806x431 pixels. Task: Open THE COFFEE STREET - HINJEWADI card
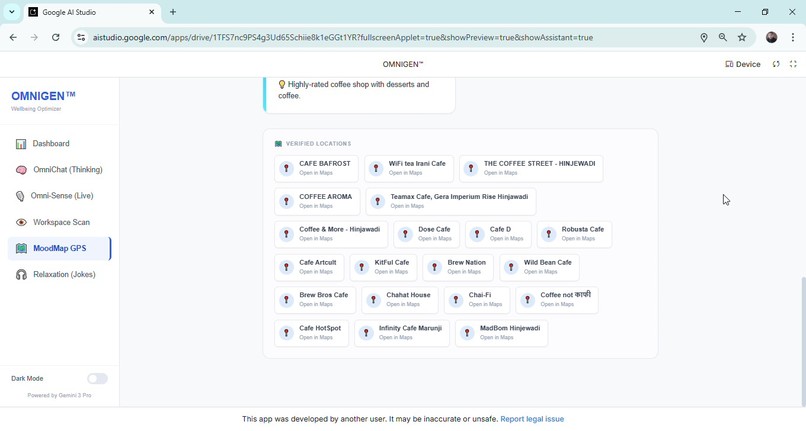pos(531,168)
